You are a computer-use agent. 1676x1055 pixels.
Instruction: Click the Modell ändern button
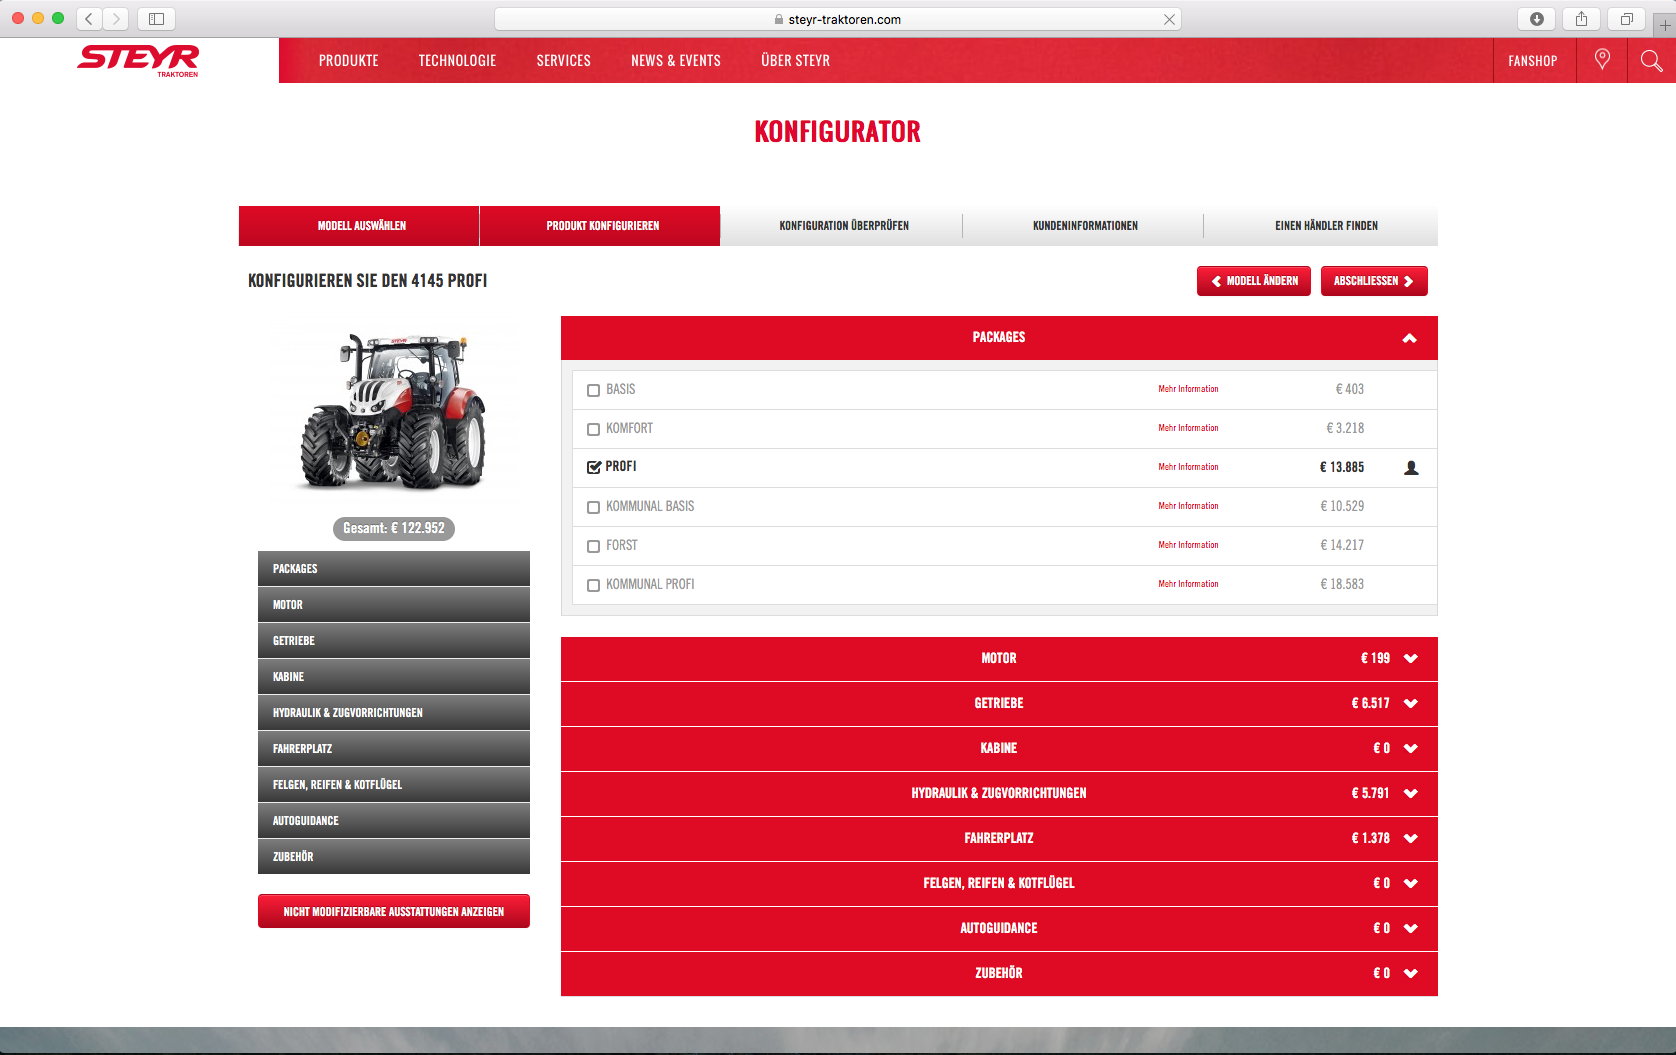click(x=1254, y=281)
